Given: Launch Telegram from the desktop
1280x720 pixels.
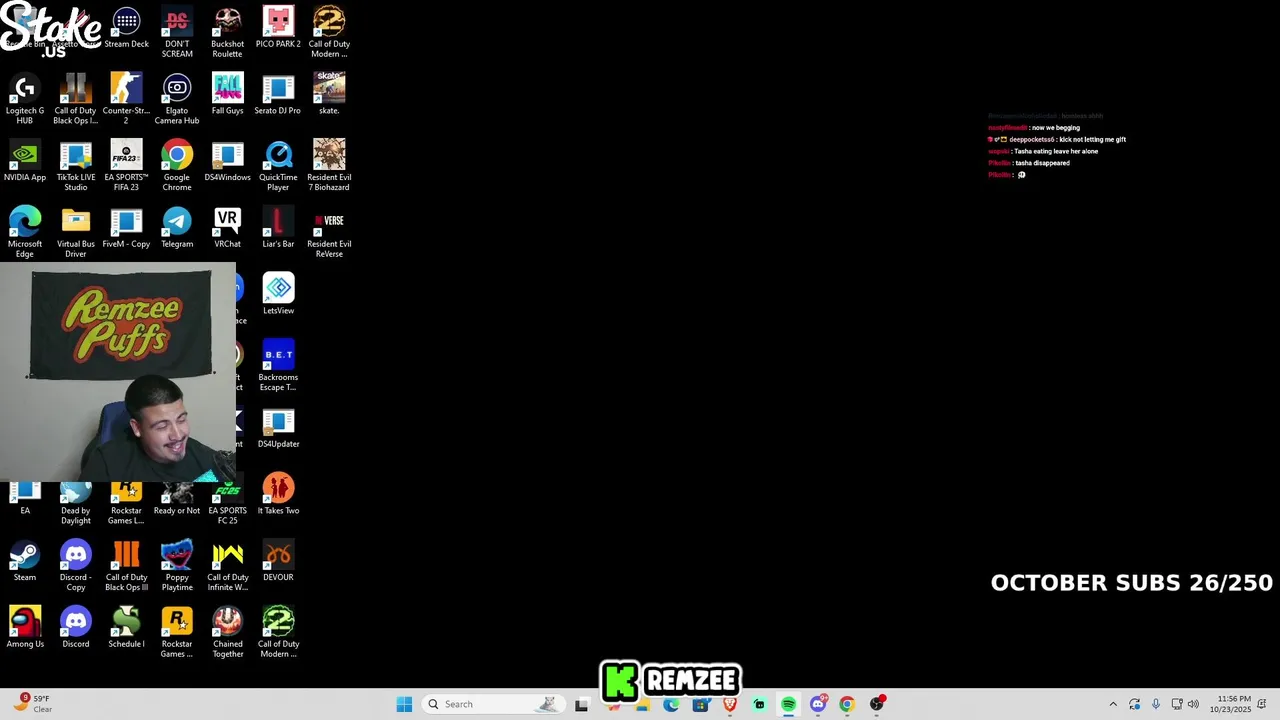Looking at the screenshot, I should point(177,229).
